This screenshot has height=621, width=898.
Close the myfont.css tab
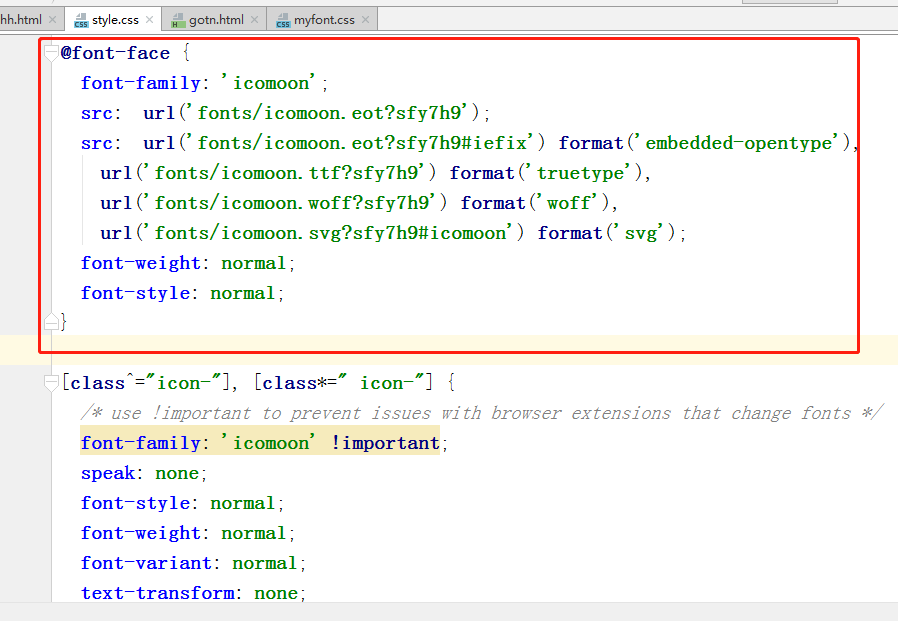[x=365, y=20]
